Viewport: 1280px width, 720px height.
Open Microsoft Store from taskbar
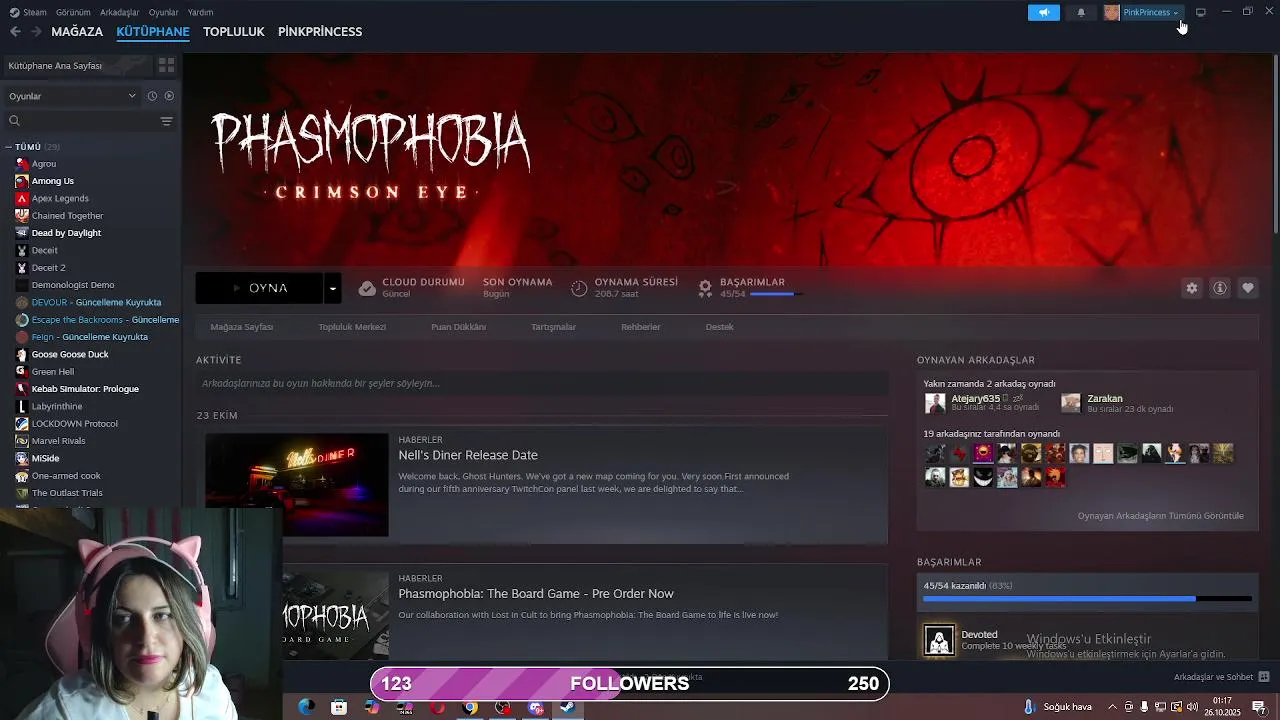coord(339,707)
